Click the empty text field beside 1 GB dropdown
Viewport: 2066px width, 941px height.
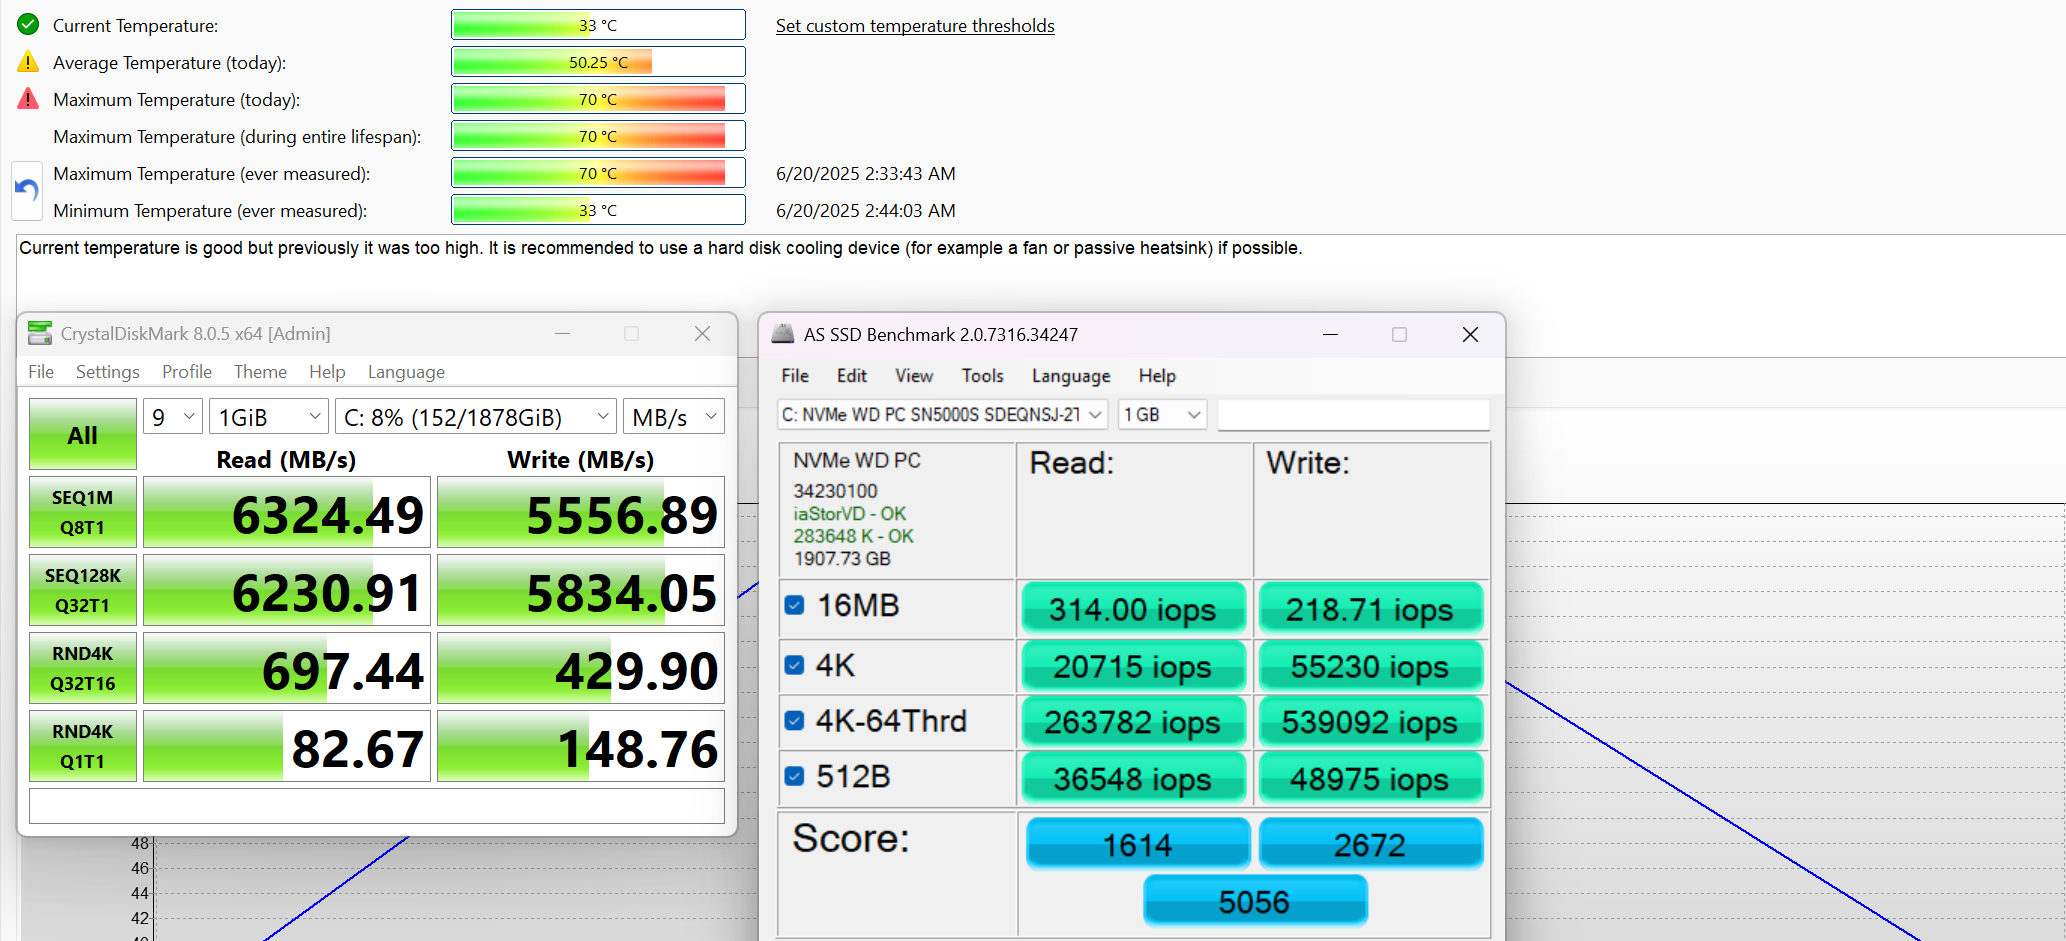[1354, 414]
